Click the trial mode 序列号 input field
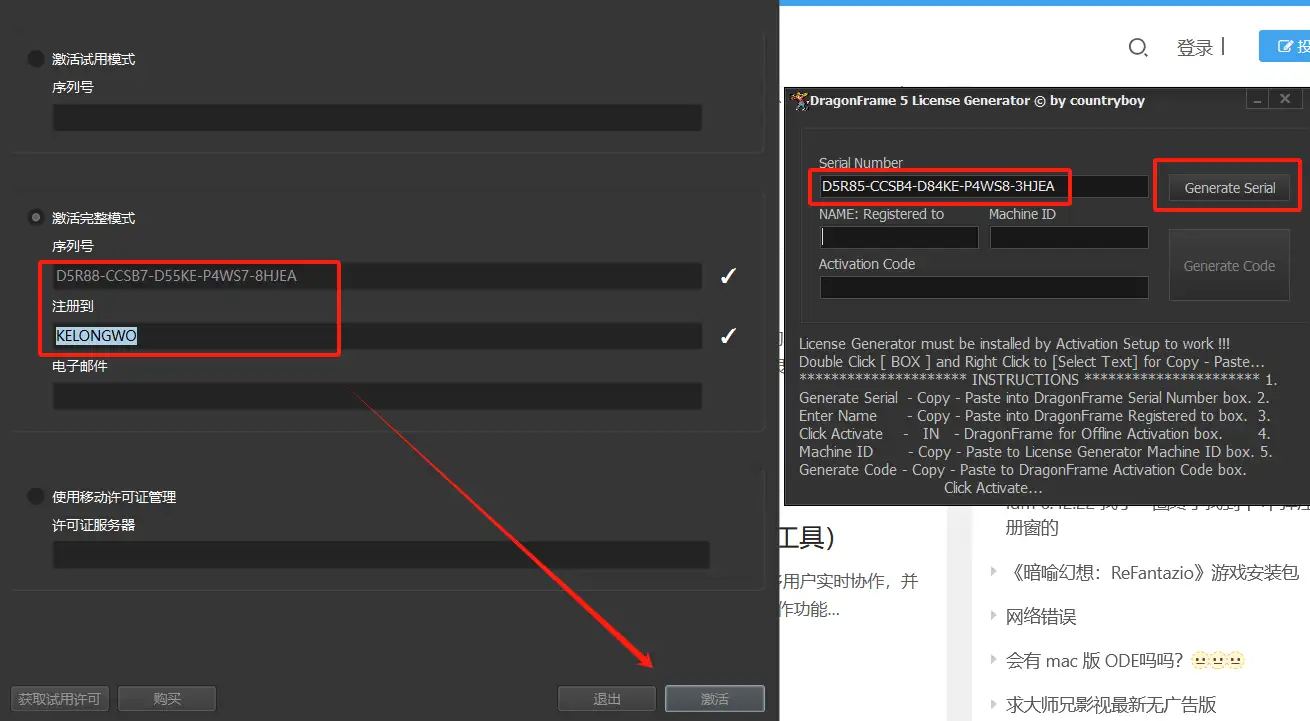The width and height of the screenshot is (1310, 721). click(x=377, y=118)
